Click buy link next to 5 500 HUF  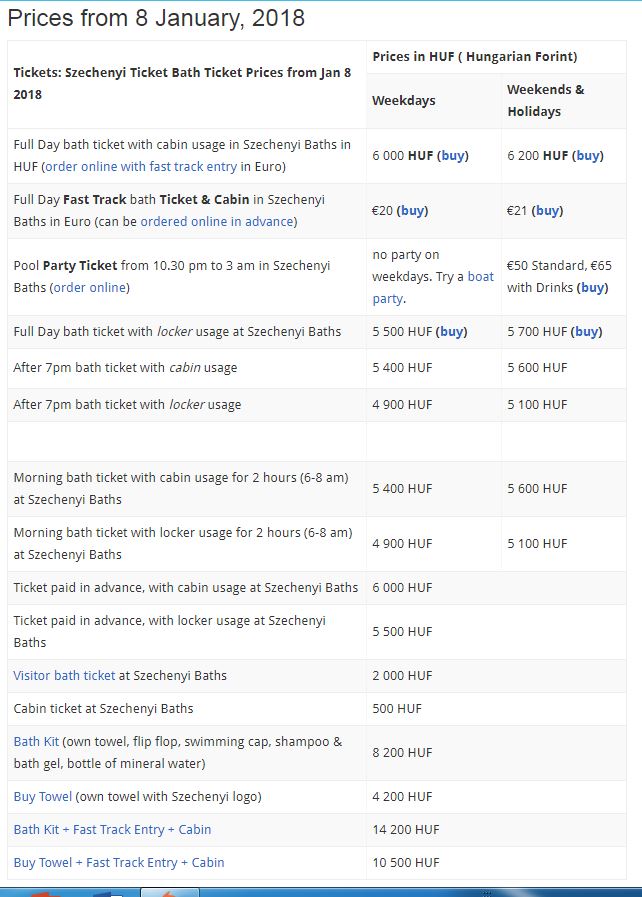(x=452, y=332)
